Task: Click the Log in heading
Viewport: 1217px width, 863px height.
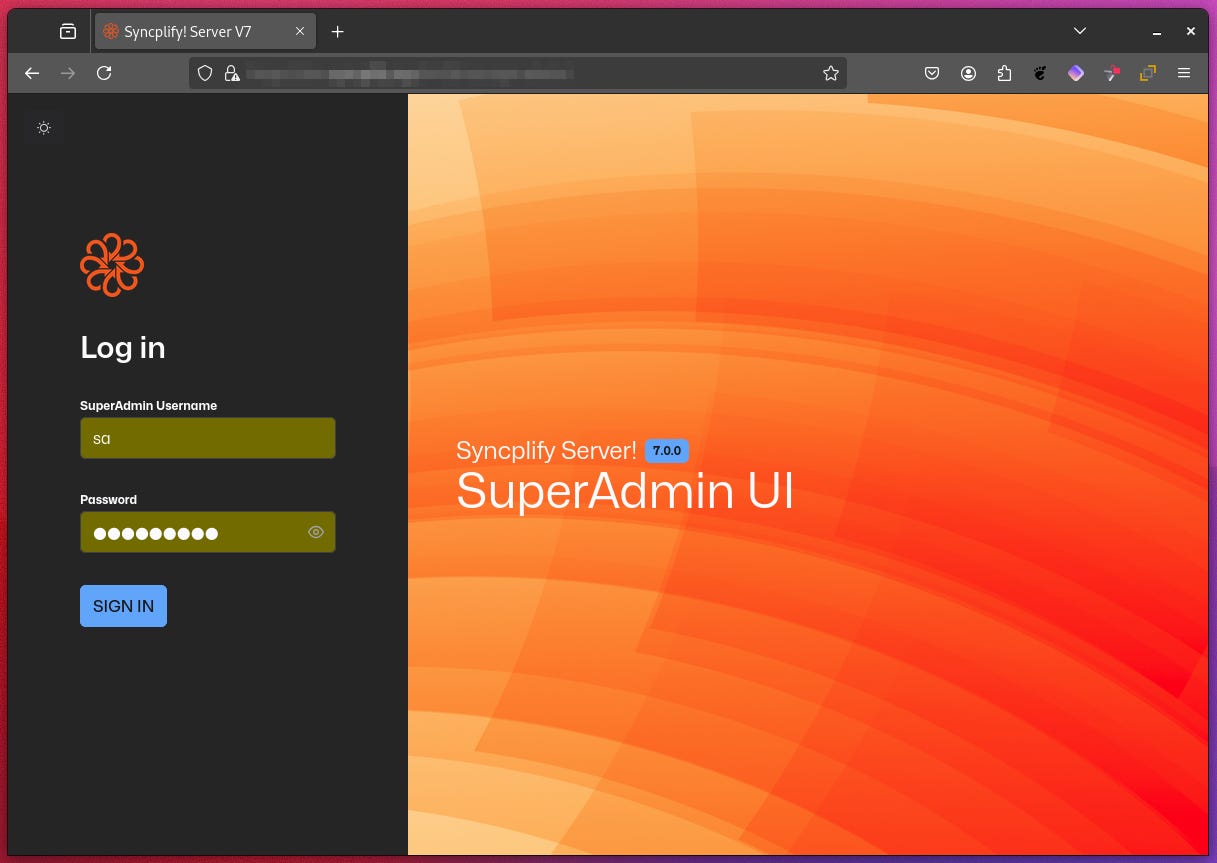Action: 123,348
